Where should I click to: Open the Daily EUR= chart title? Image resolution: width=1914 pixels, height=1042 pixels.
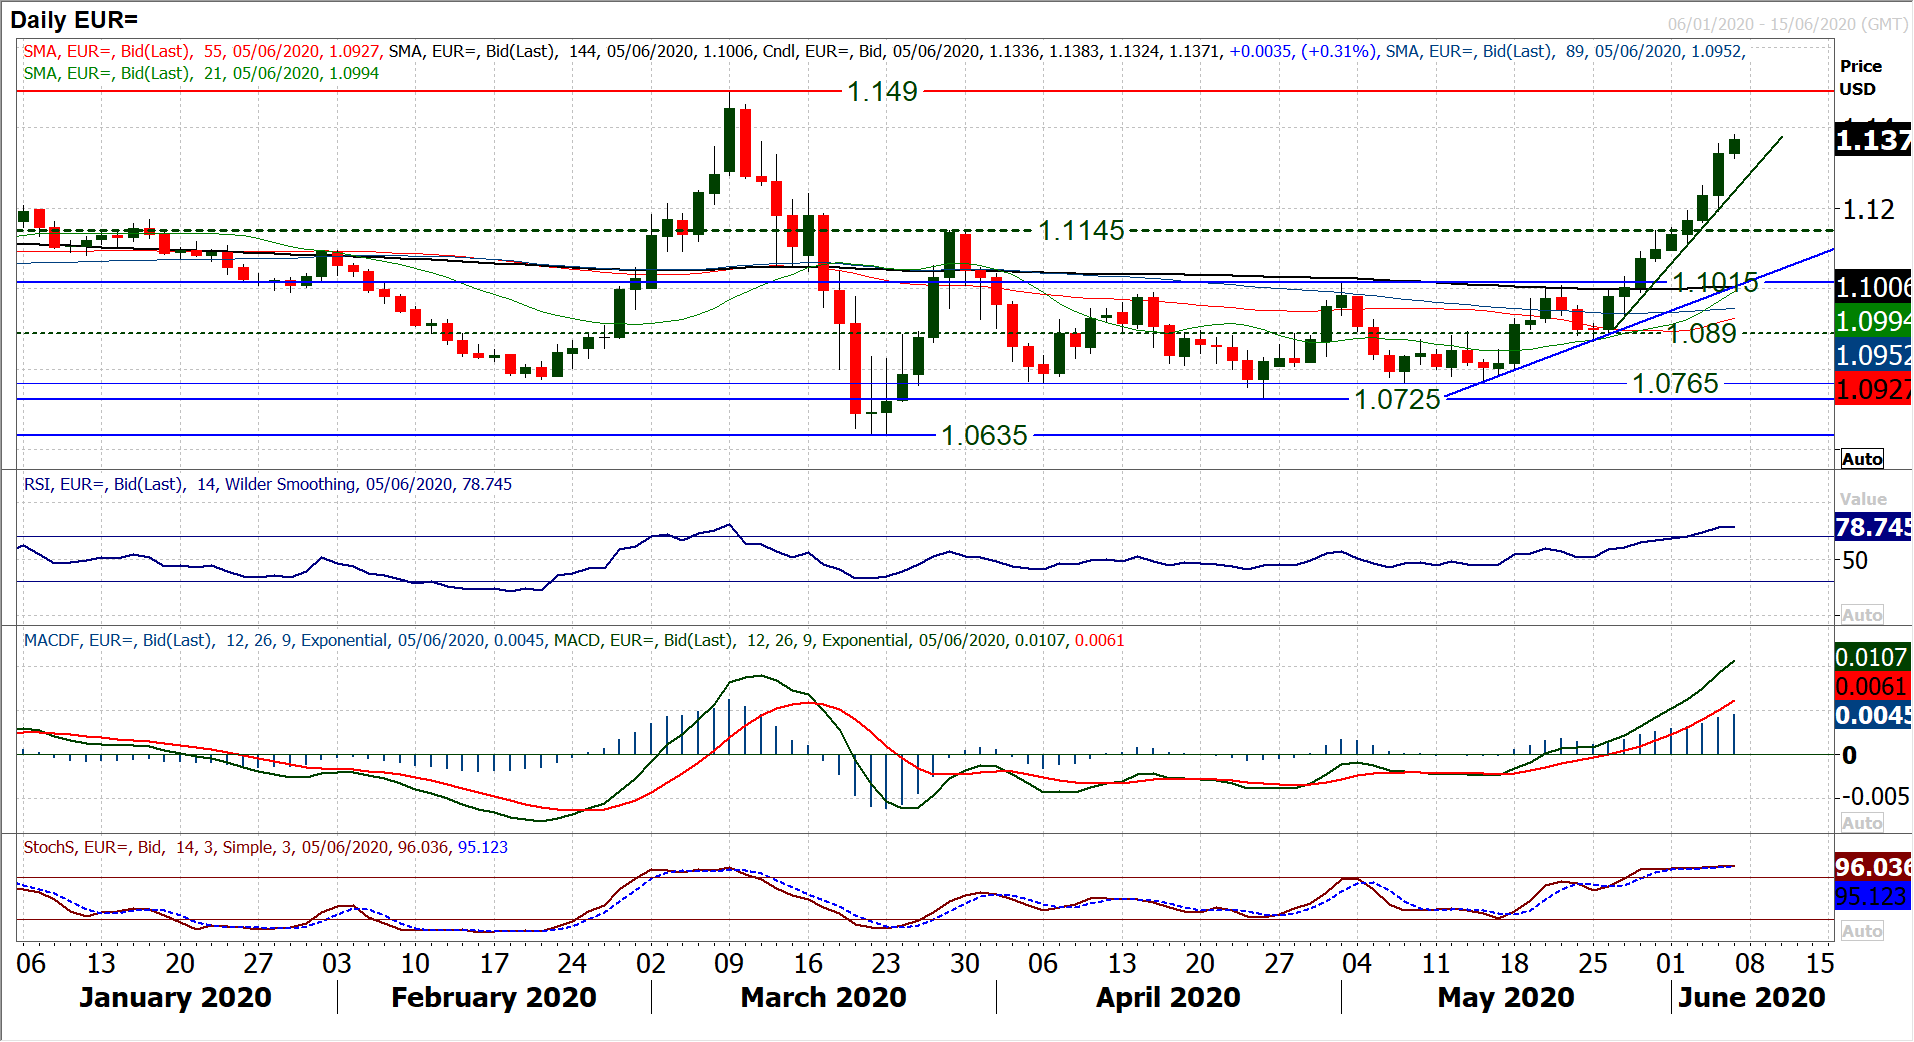[x=74, y=20]
